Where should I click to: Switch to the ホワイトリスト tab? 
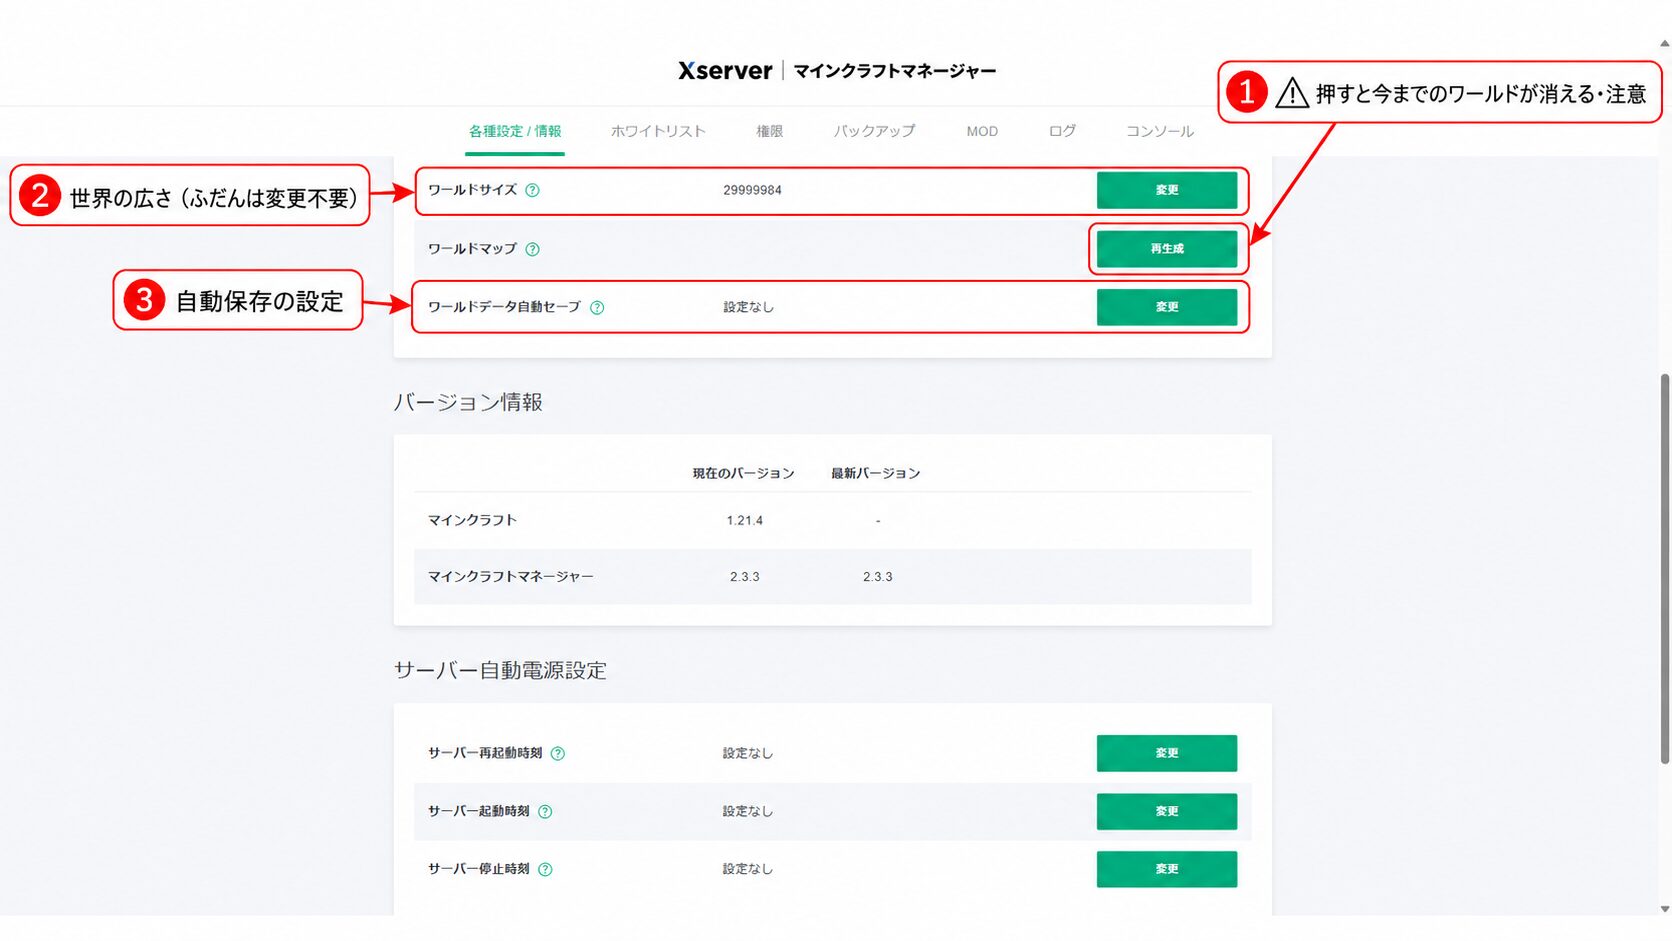[x=658, y=131]
